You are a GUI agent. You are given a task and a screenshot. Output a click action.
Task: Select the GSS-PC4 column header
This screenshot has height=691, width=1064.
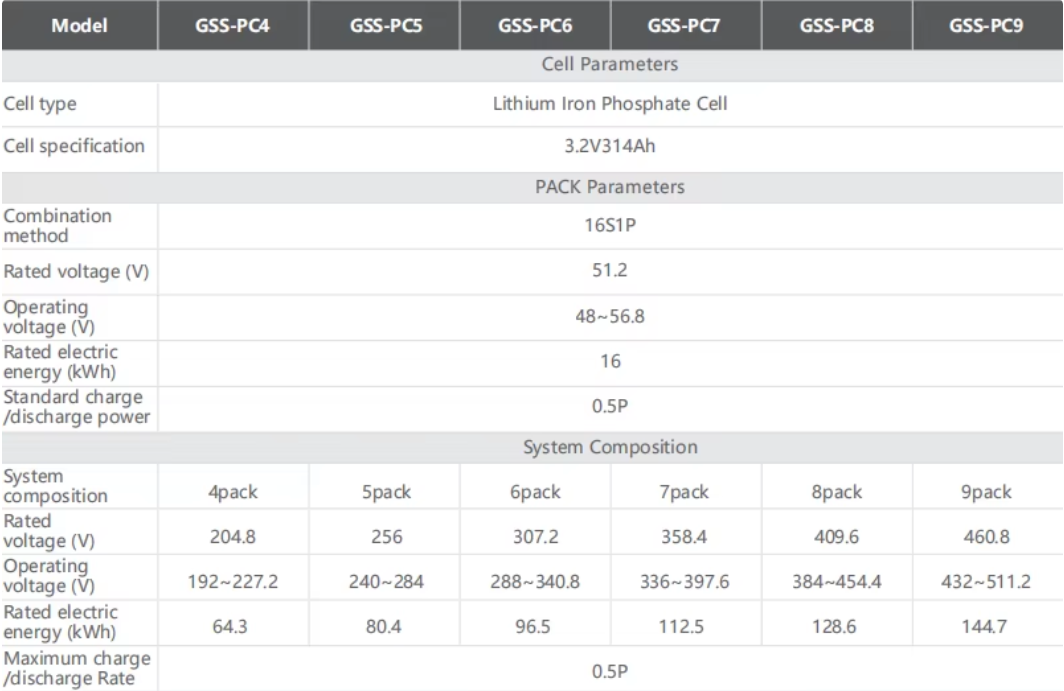[233, 26]
